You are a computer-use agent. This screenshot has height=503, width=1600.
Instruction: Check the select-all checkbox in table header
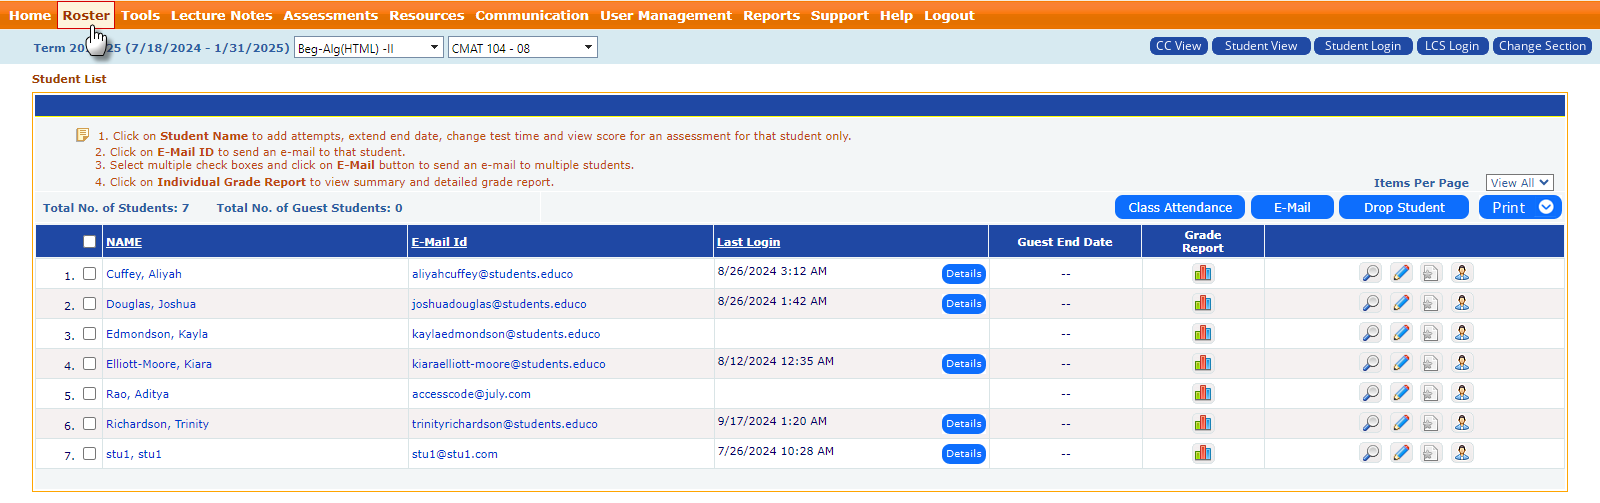pos(89,241)
